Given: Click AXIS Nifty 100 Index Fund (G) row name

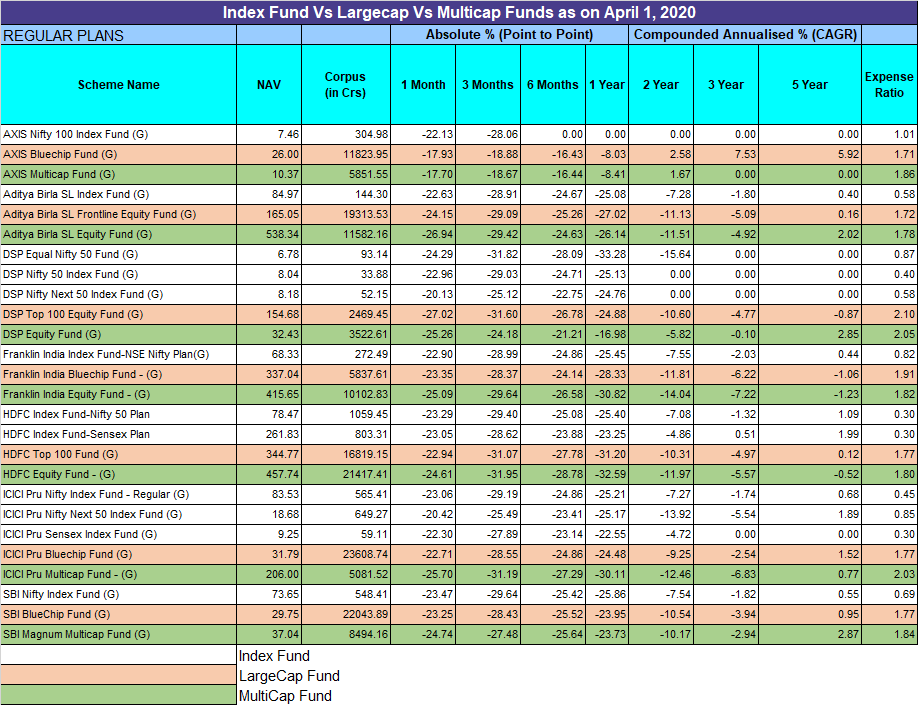Looking at the screenshot, I should click(76, 134).
